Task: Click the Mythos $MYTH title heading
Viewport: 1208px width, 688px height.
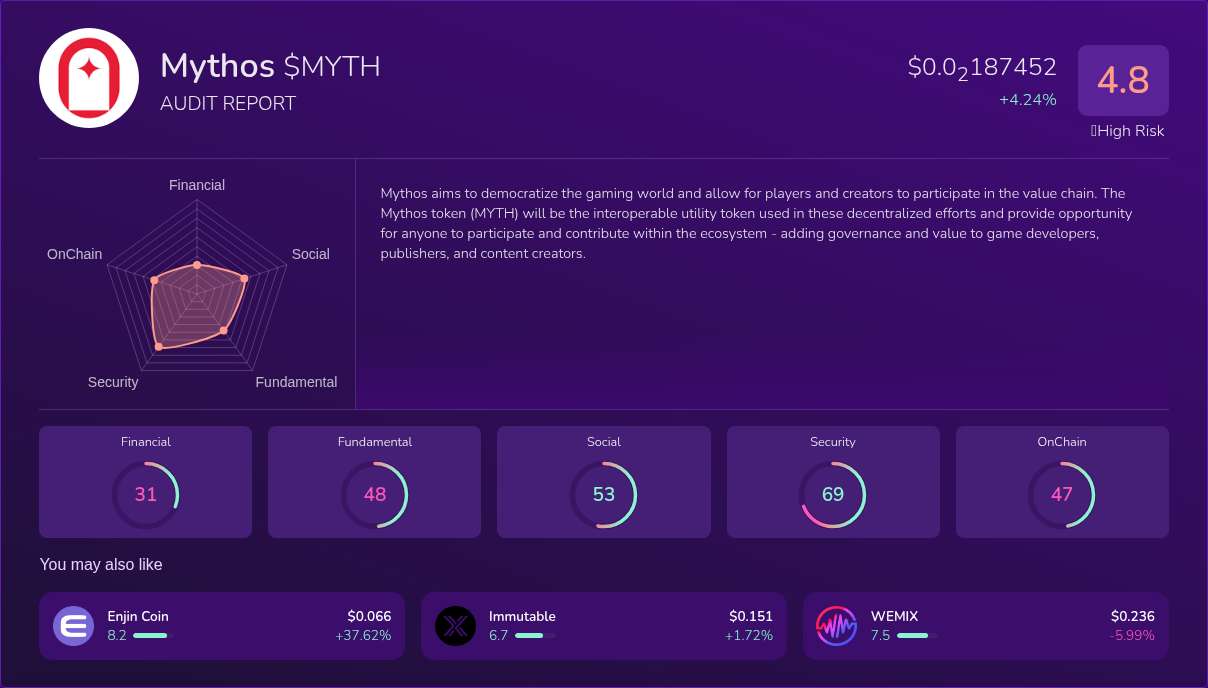Action: coord(270,66)
